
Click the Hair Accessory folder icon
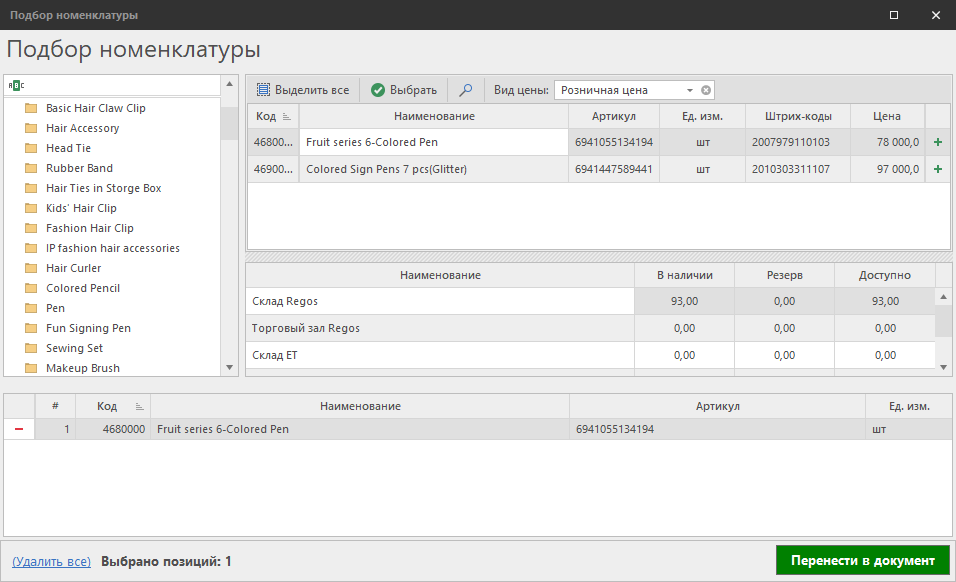click(x=31, y=128)
